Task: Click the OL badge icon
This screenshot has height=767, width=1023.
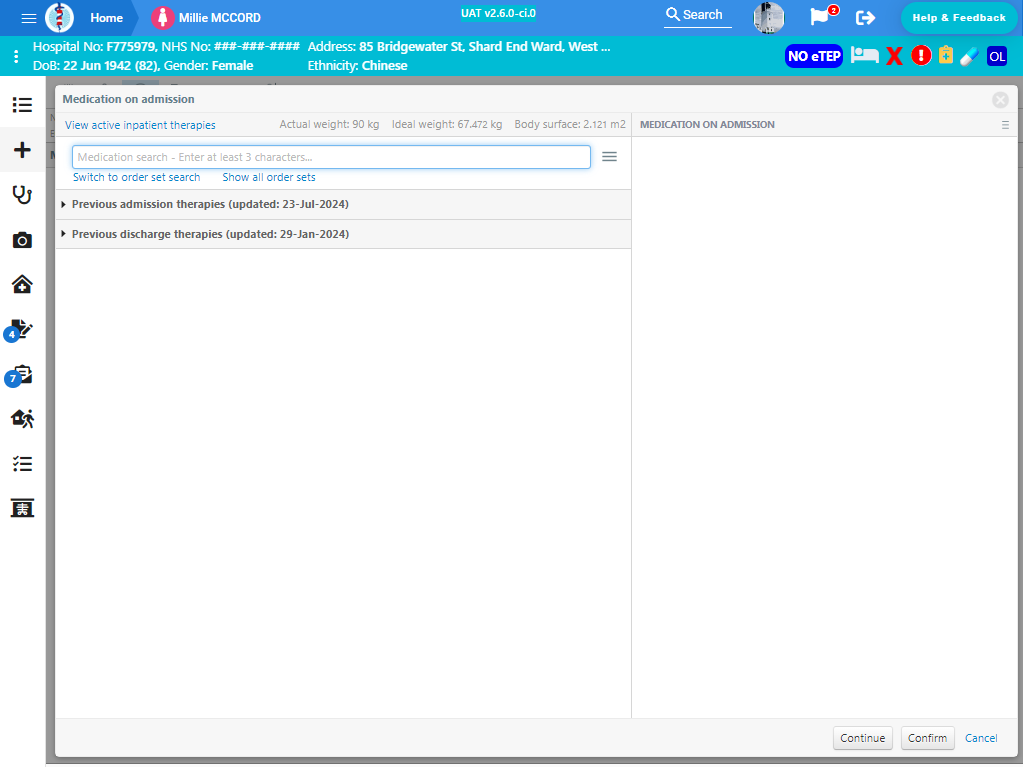Action: pos(996,56)
